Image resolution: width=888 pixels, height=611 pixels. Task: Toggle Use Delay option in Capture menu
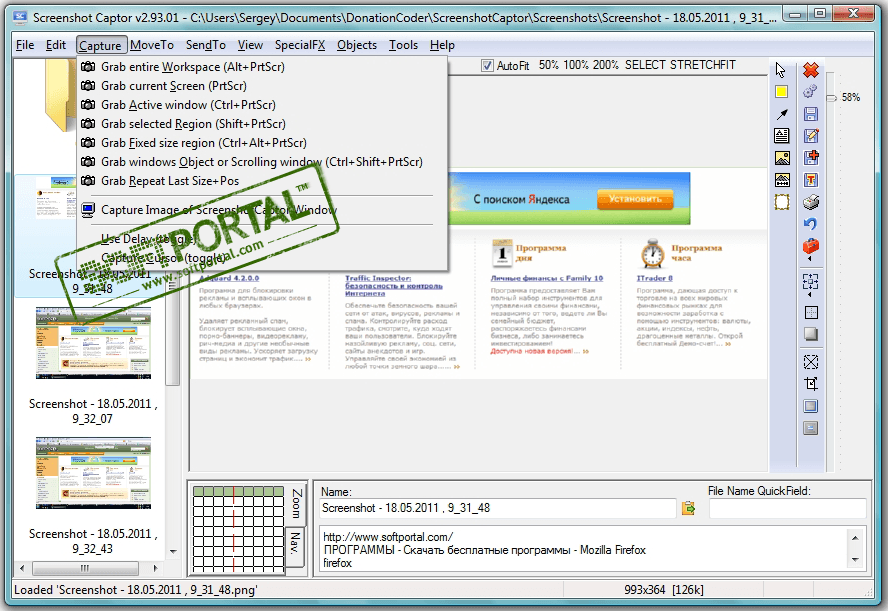tap(148, 239)
